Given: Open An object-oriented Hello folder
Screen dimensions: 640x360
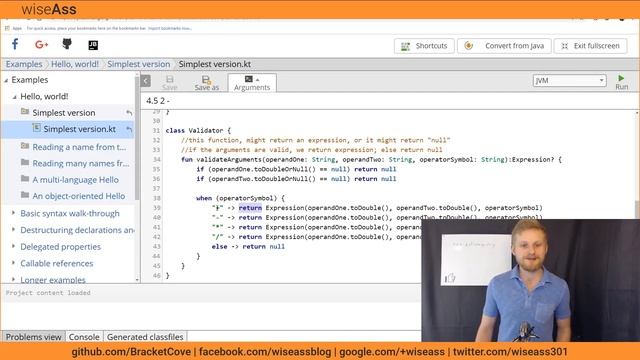Looking at the screenshot, I should tap(79, 196).
